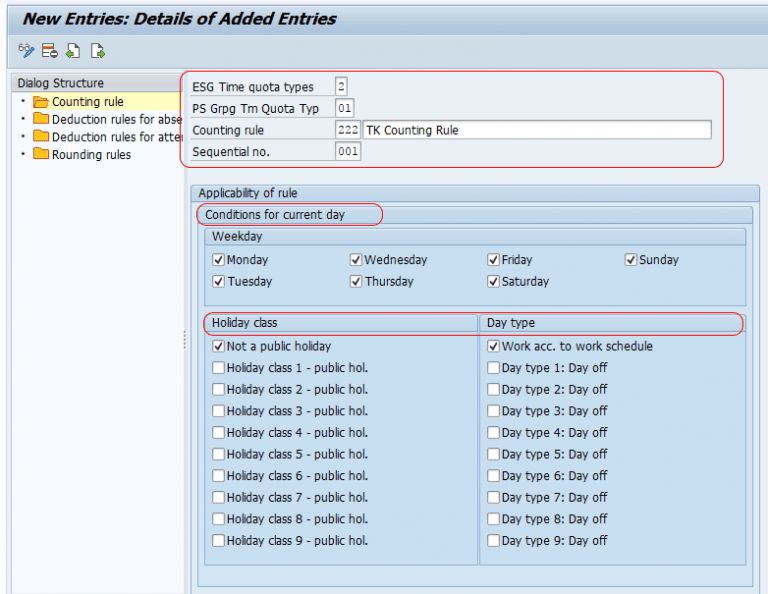Viewport: 768px width, 594px height.
Task: Open the Deduction rules for absences folder icon
Action: pos(41,119)
